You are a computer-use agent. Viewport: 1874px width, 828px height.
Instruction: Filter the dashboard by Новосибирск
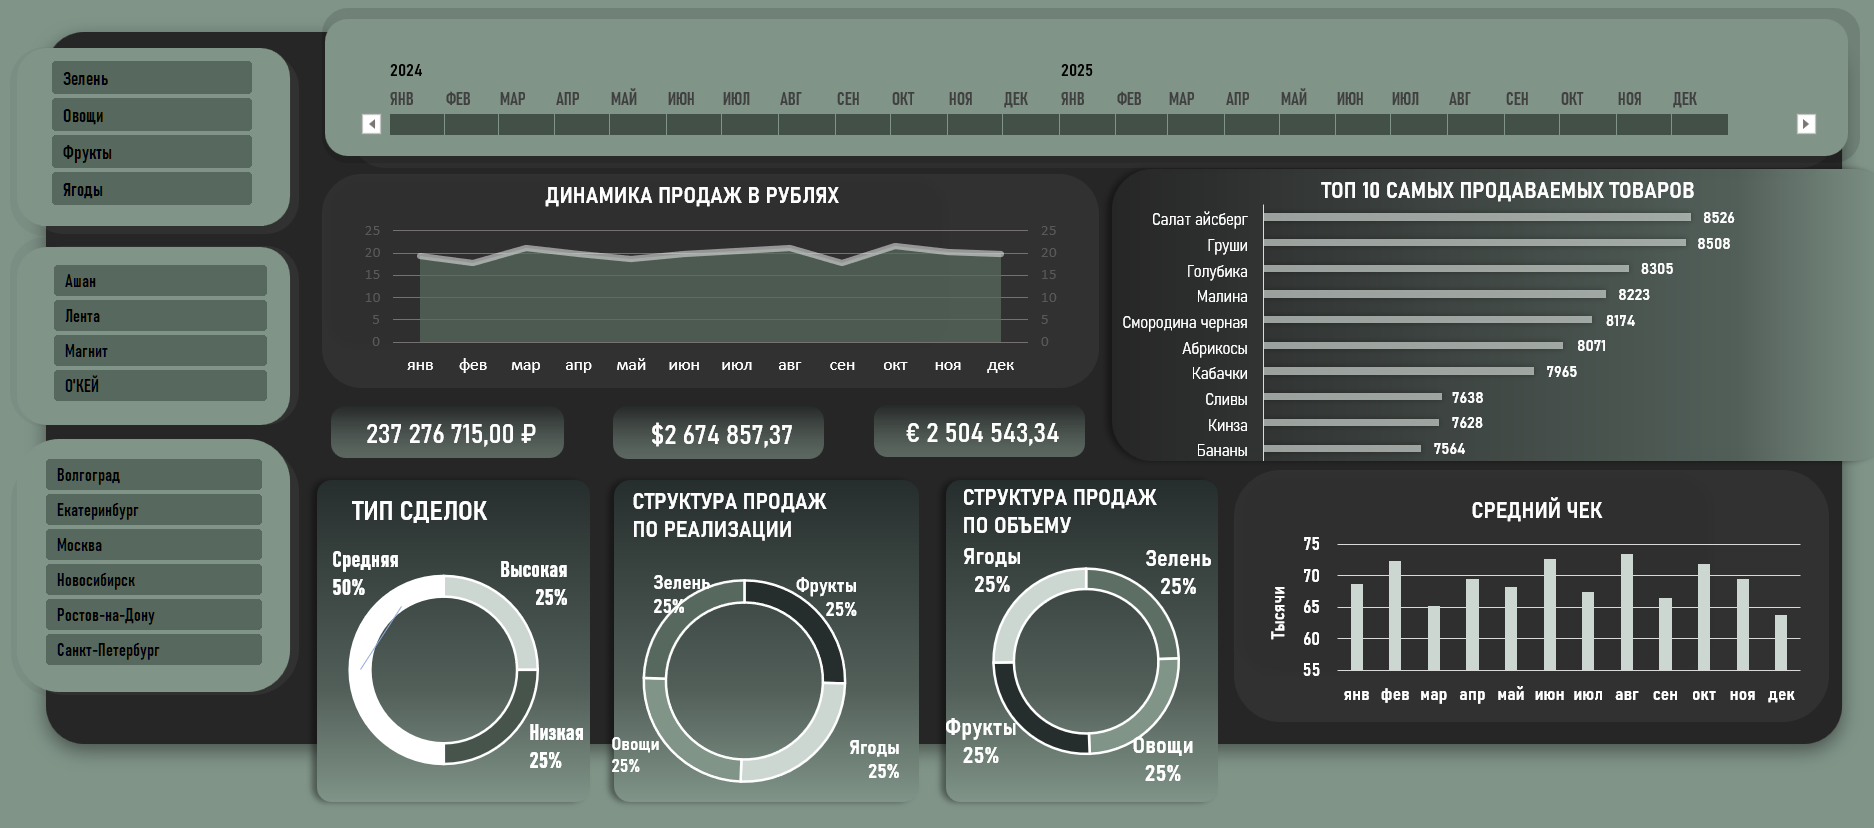(x=154, y=580)
